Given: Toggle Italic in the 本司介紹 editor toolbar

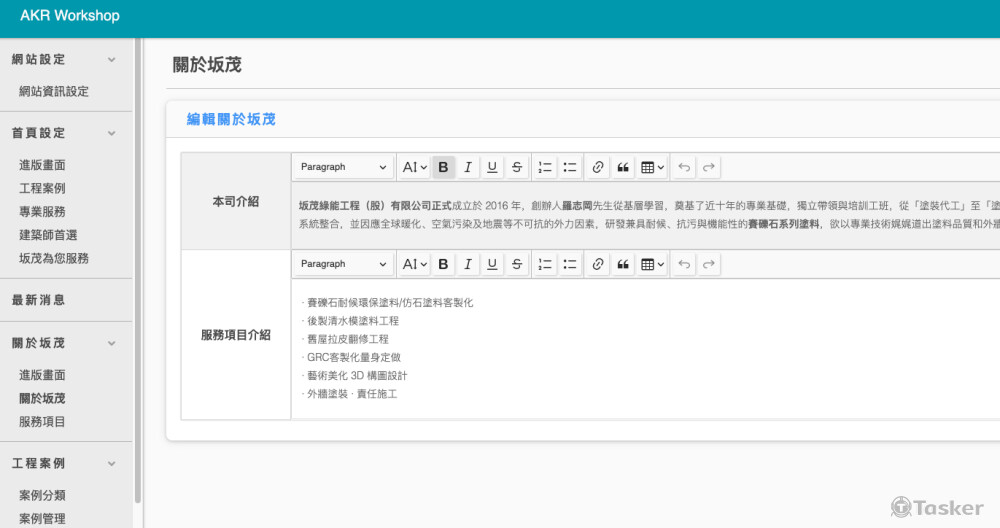Looking at the screenshot, I should [467, 167].
